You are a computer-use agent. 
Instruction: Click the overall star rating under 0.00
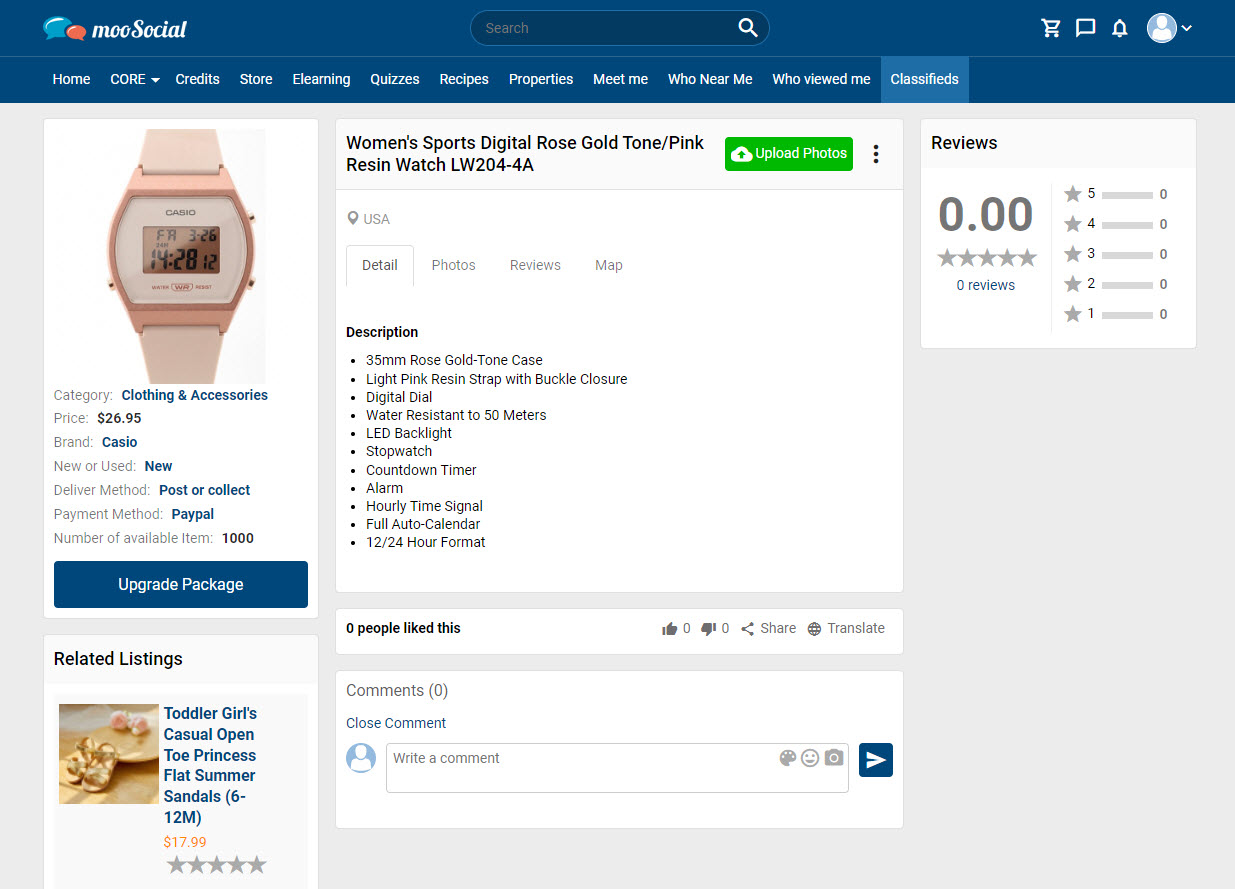987,258
